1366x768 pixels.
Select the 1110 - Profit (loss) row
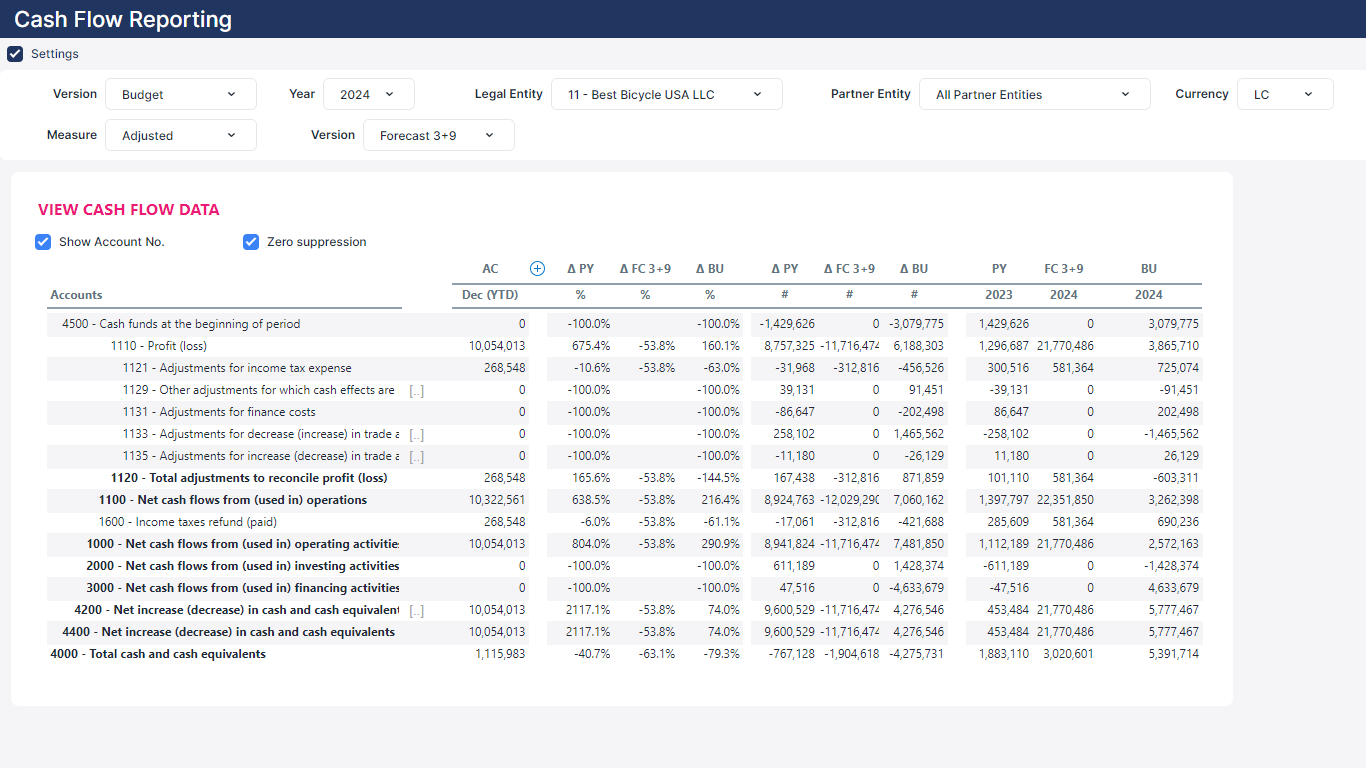point(158,346)
